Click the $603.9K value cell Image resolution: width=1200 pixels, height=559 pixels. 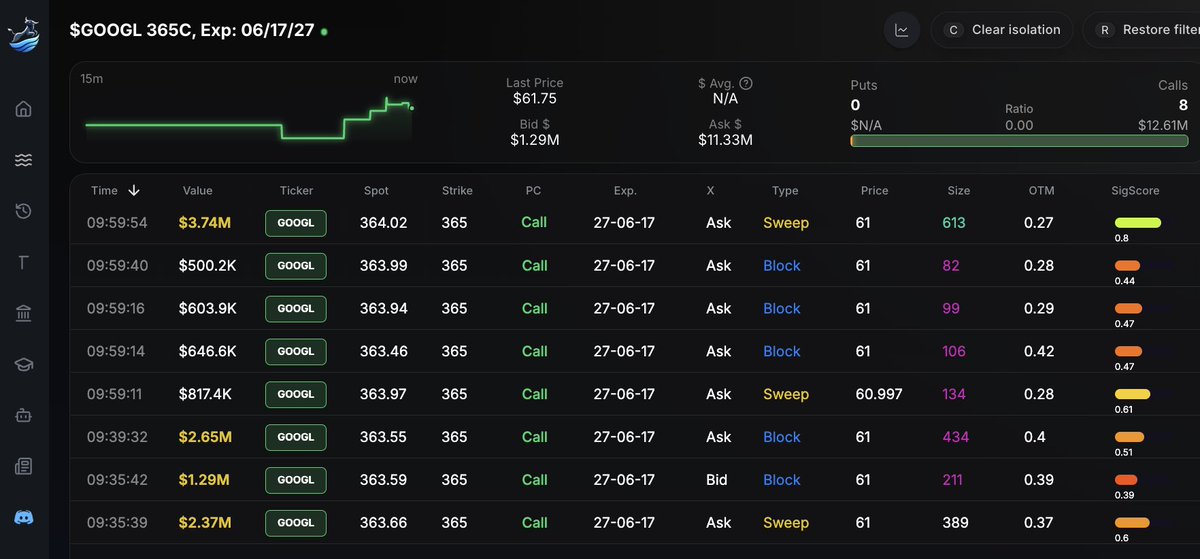[x=208, y=308]
